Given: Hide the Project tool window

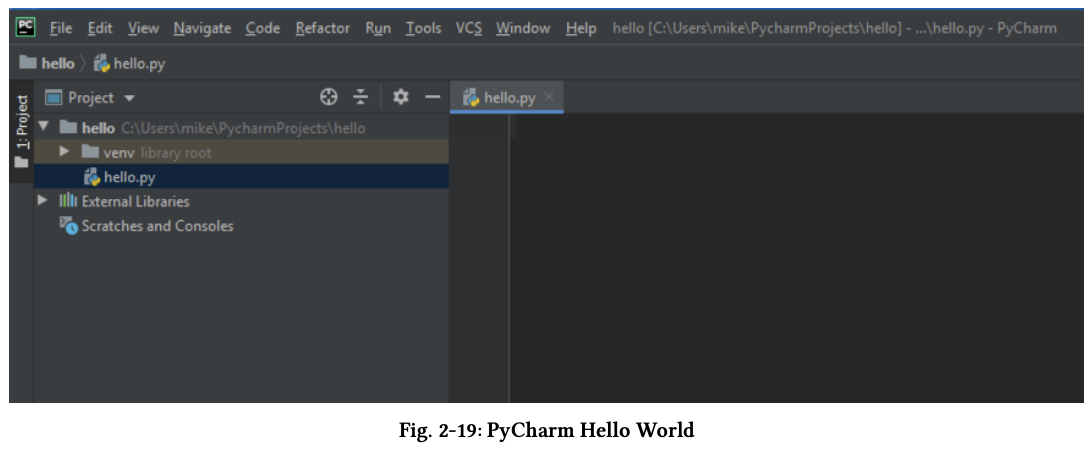Looking at the screenshot, I should [433, 98].
